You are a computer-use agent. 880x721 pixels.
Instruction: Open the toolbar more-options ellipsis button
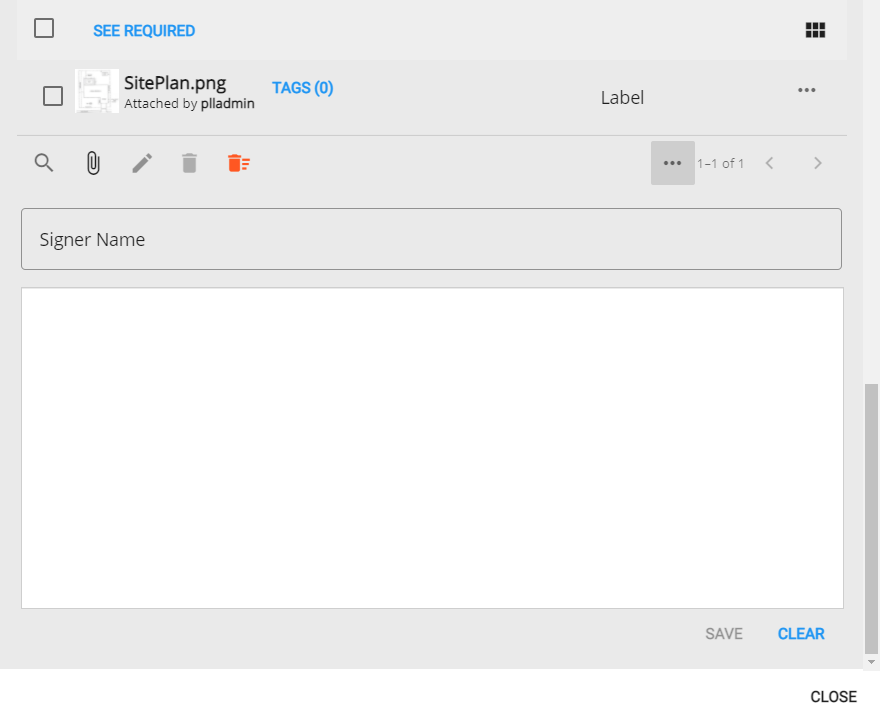pyautogui.click(x=672, y=163)
